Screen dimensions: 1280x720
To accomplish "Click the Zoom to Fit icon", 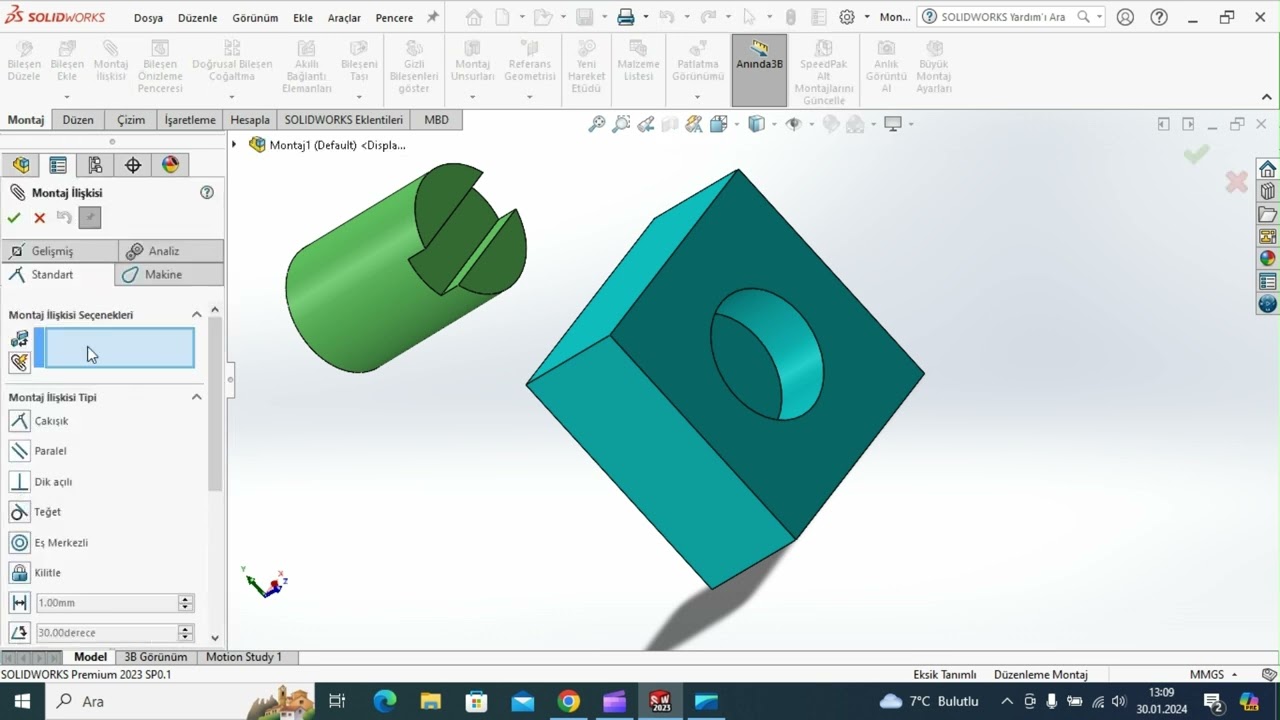I will (597, 124).
